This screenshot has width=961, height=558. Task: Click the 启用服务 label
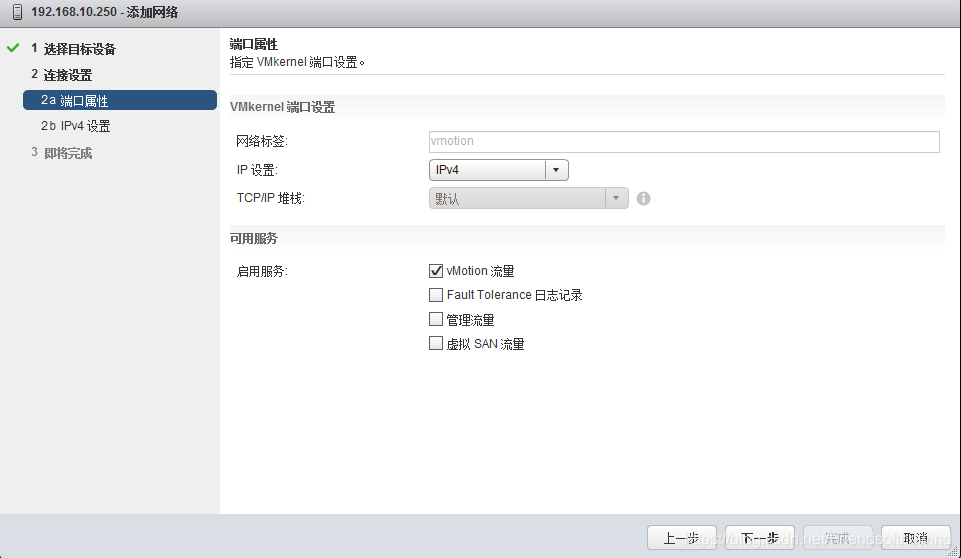pyautogui.click(x=262, y=271)
